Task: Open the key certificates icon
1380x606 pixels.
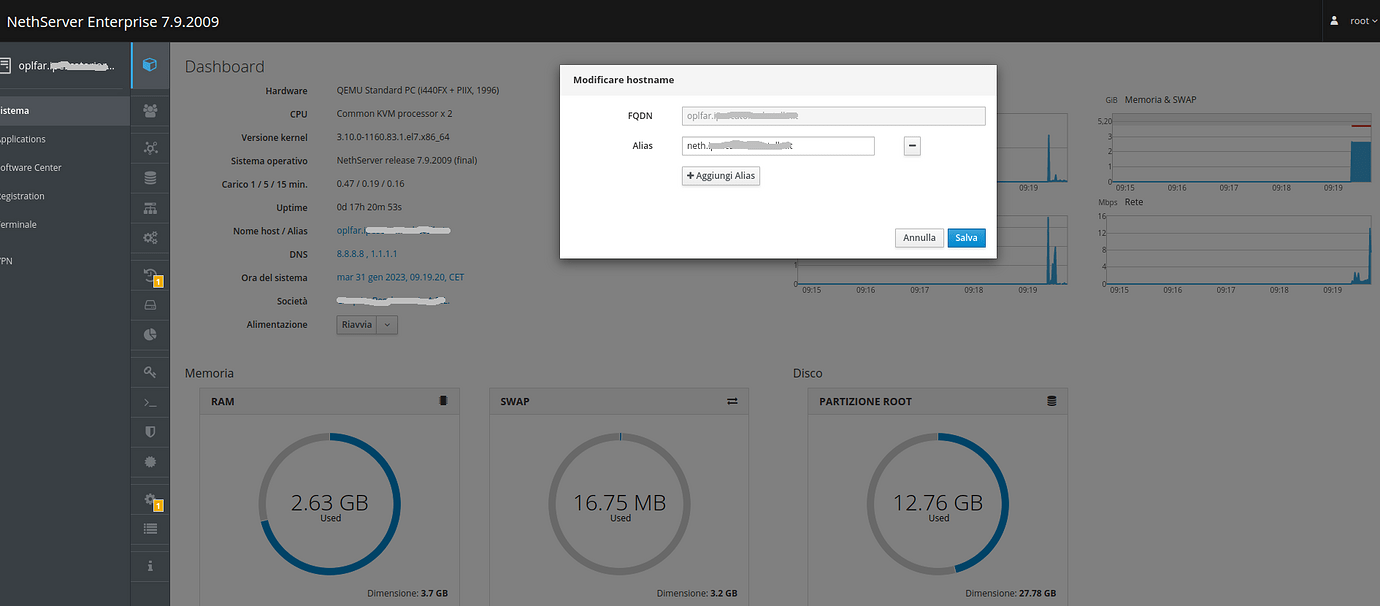Action: 150,372
